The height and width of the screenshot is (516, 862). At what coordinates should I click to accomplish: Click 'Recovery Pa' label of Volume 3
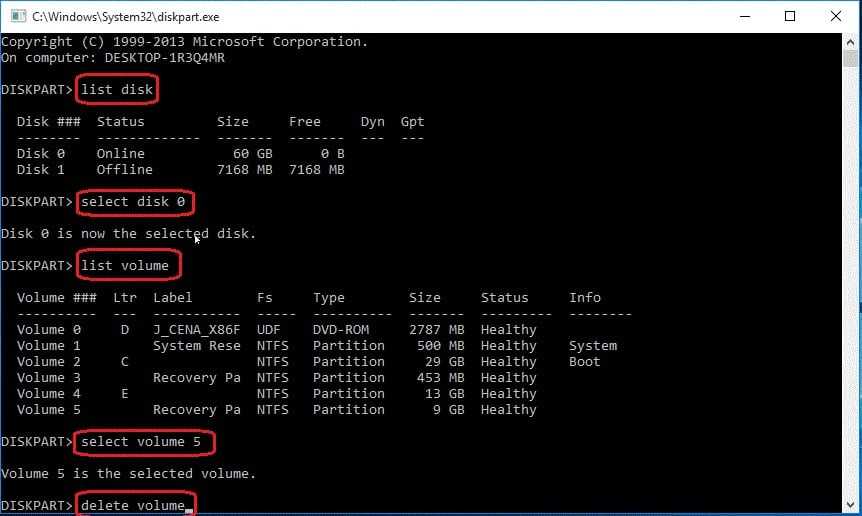pyautogui.click(x=196, y=377)
